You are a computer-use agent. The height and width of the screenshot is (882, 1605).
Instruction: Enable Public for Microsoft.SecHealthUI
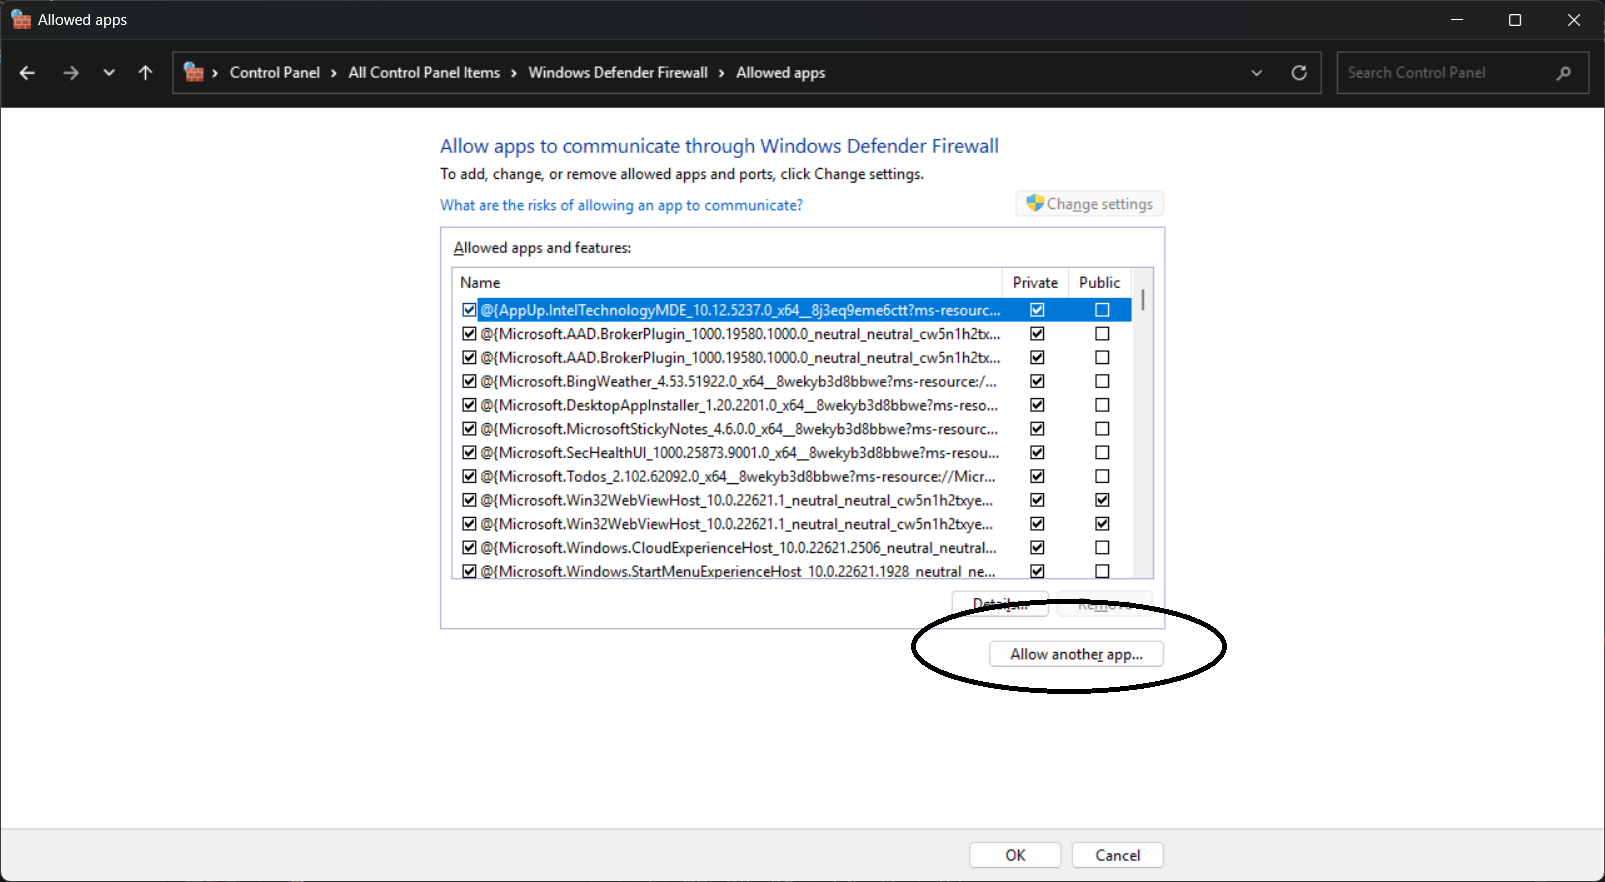(x=1102, y=452)
